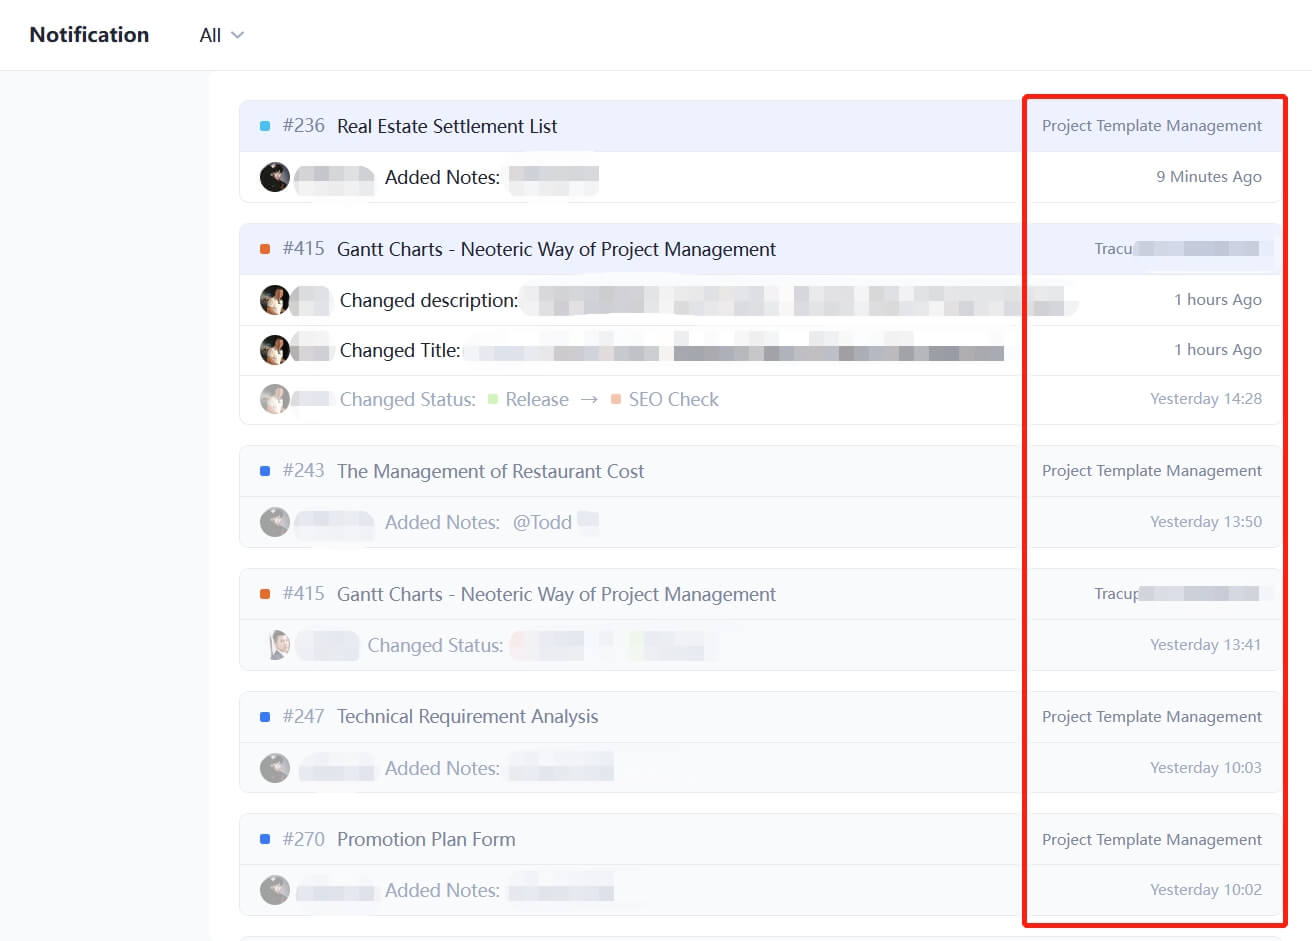The height and width of the screenshot is (941, 1312).
Task: Click the 9 Minutes Ago timestamp
Action: [x=1208, y=177]
